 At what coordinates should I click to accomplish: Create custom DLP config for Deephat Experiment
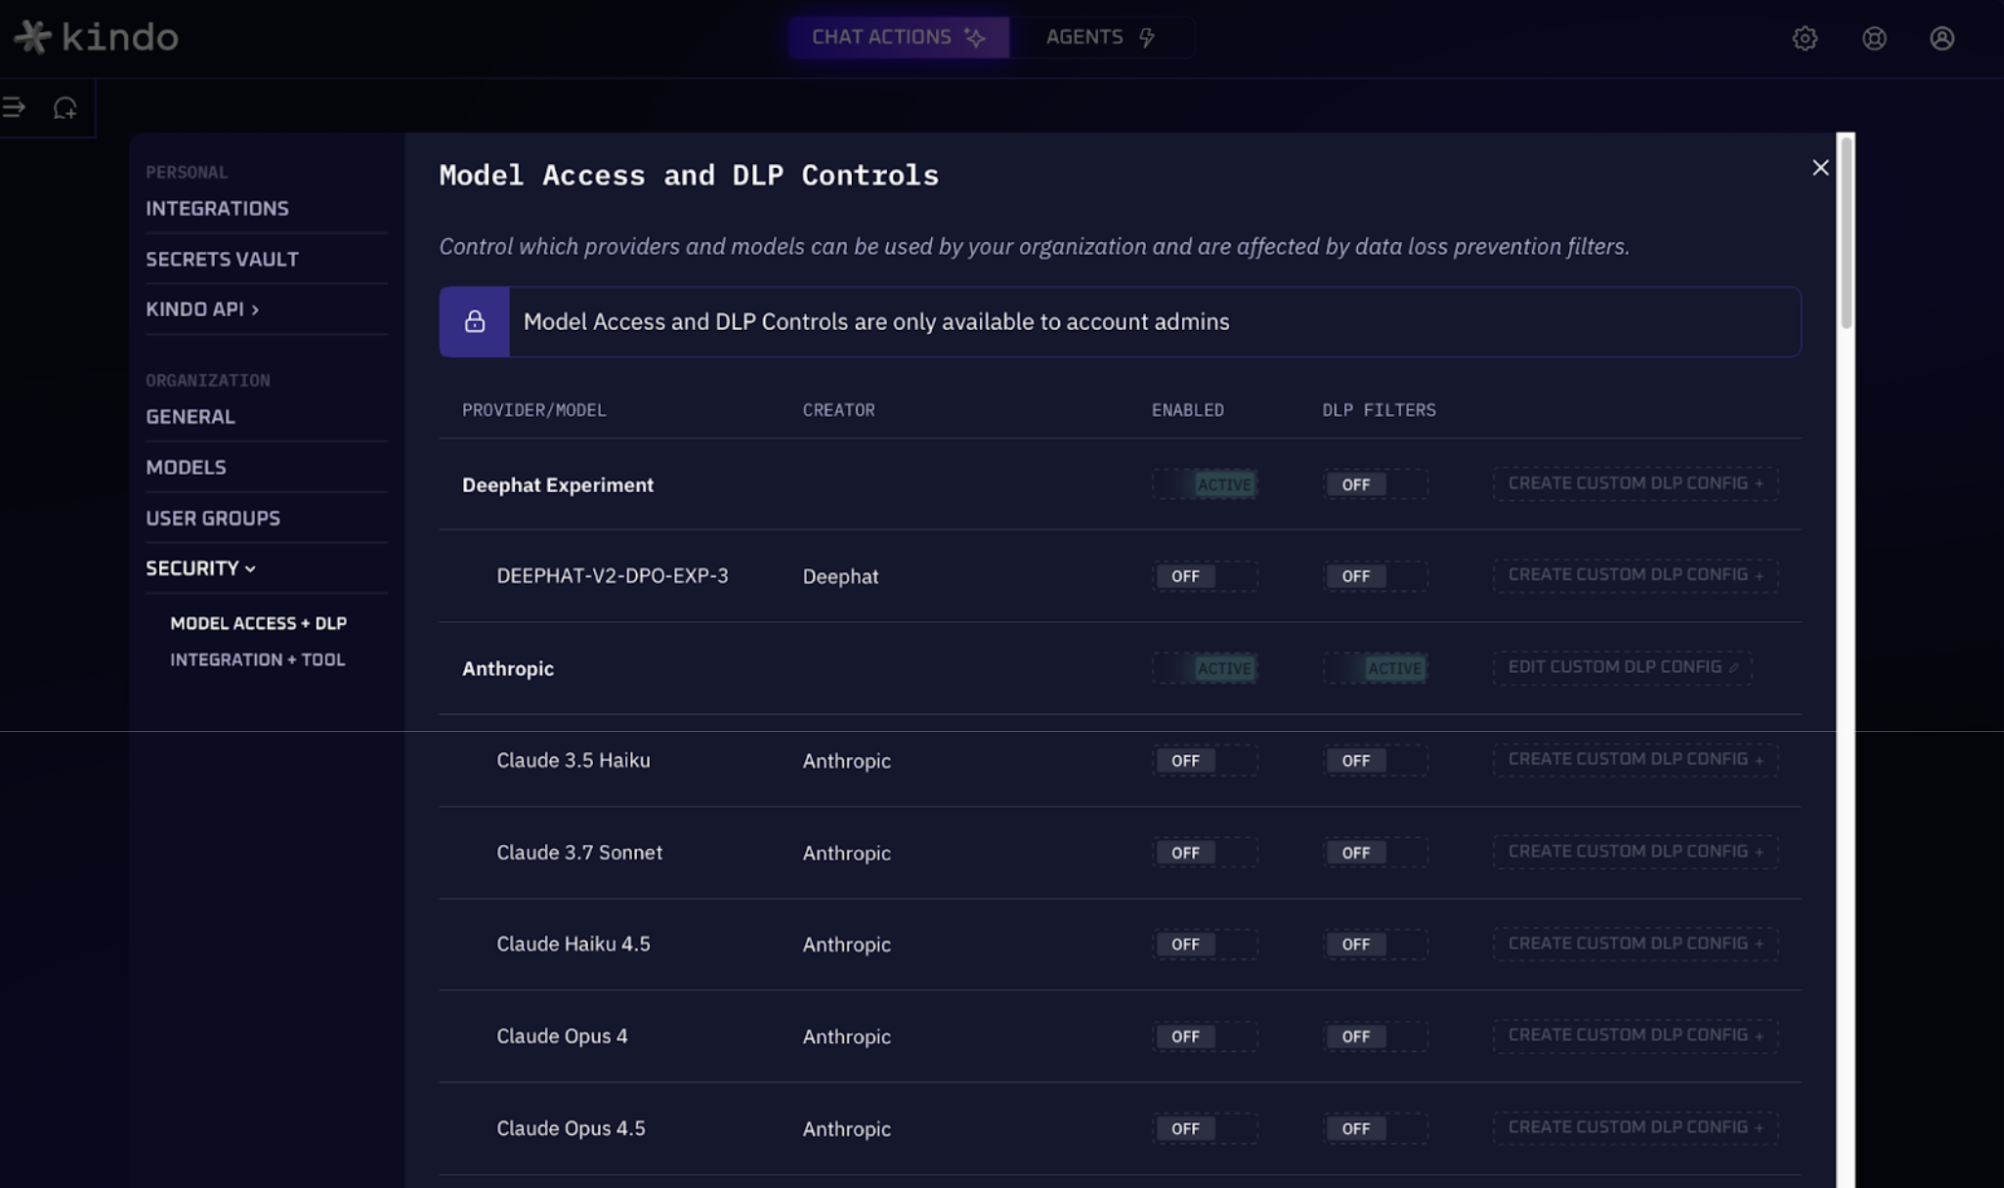click(1635, 483)
